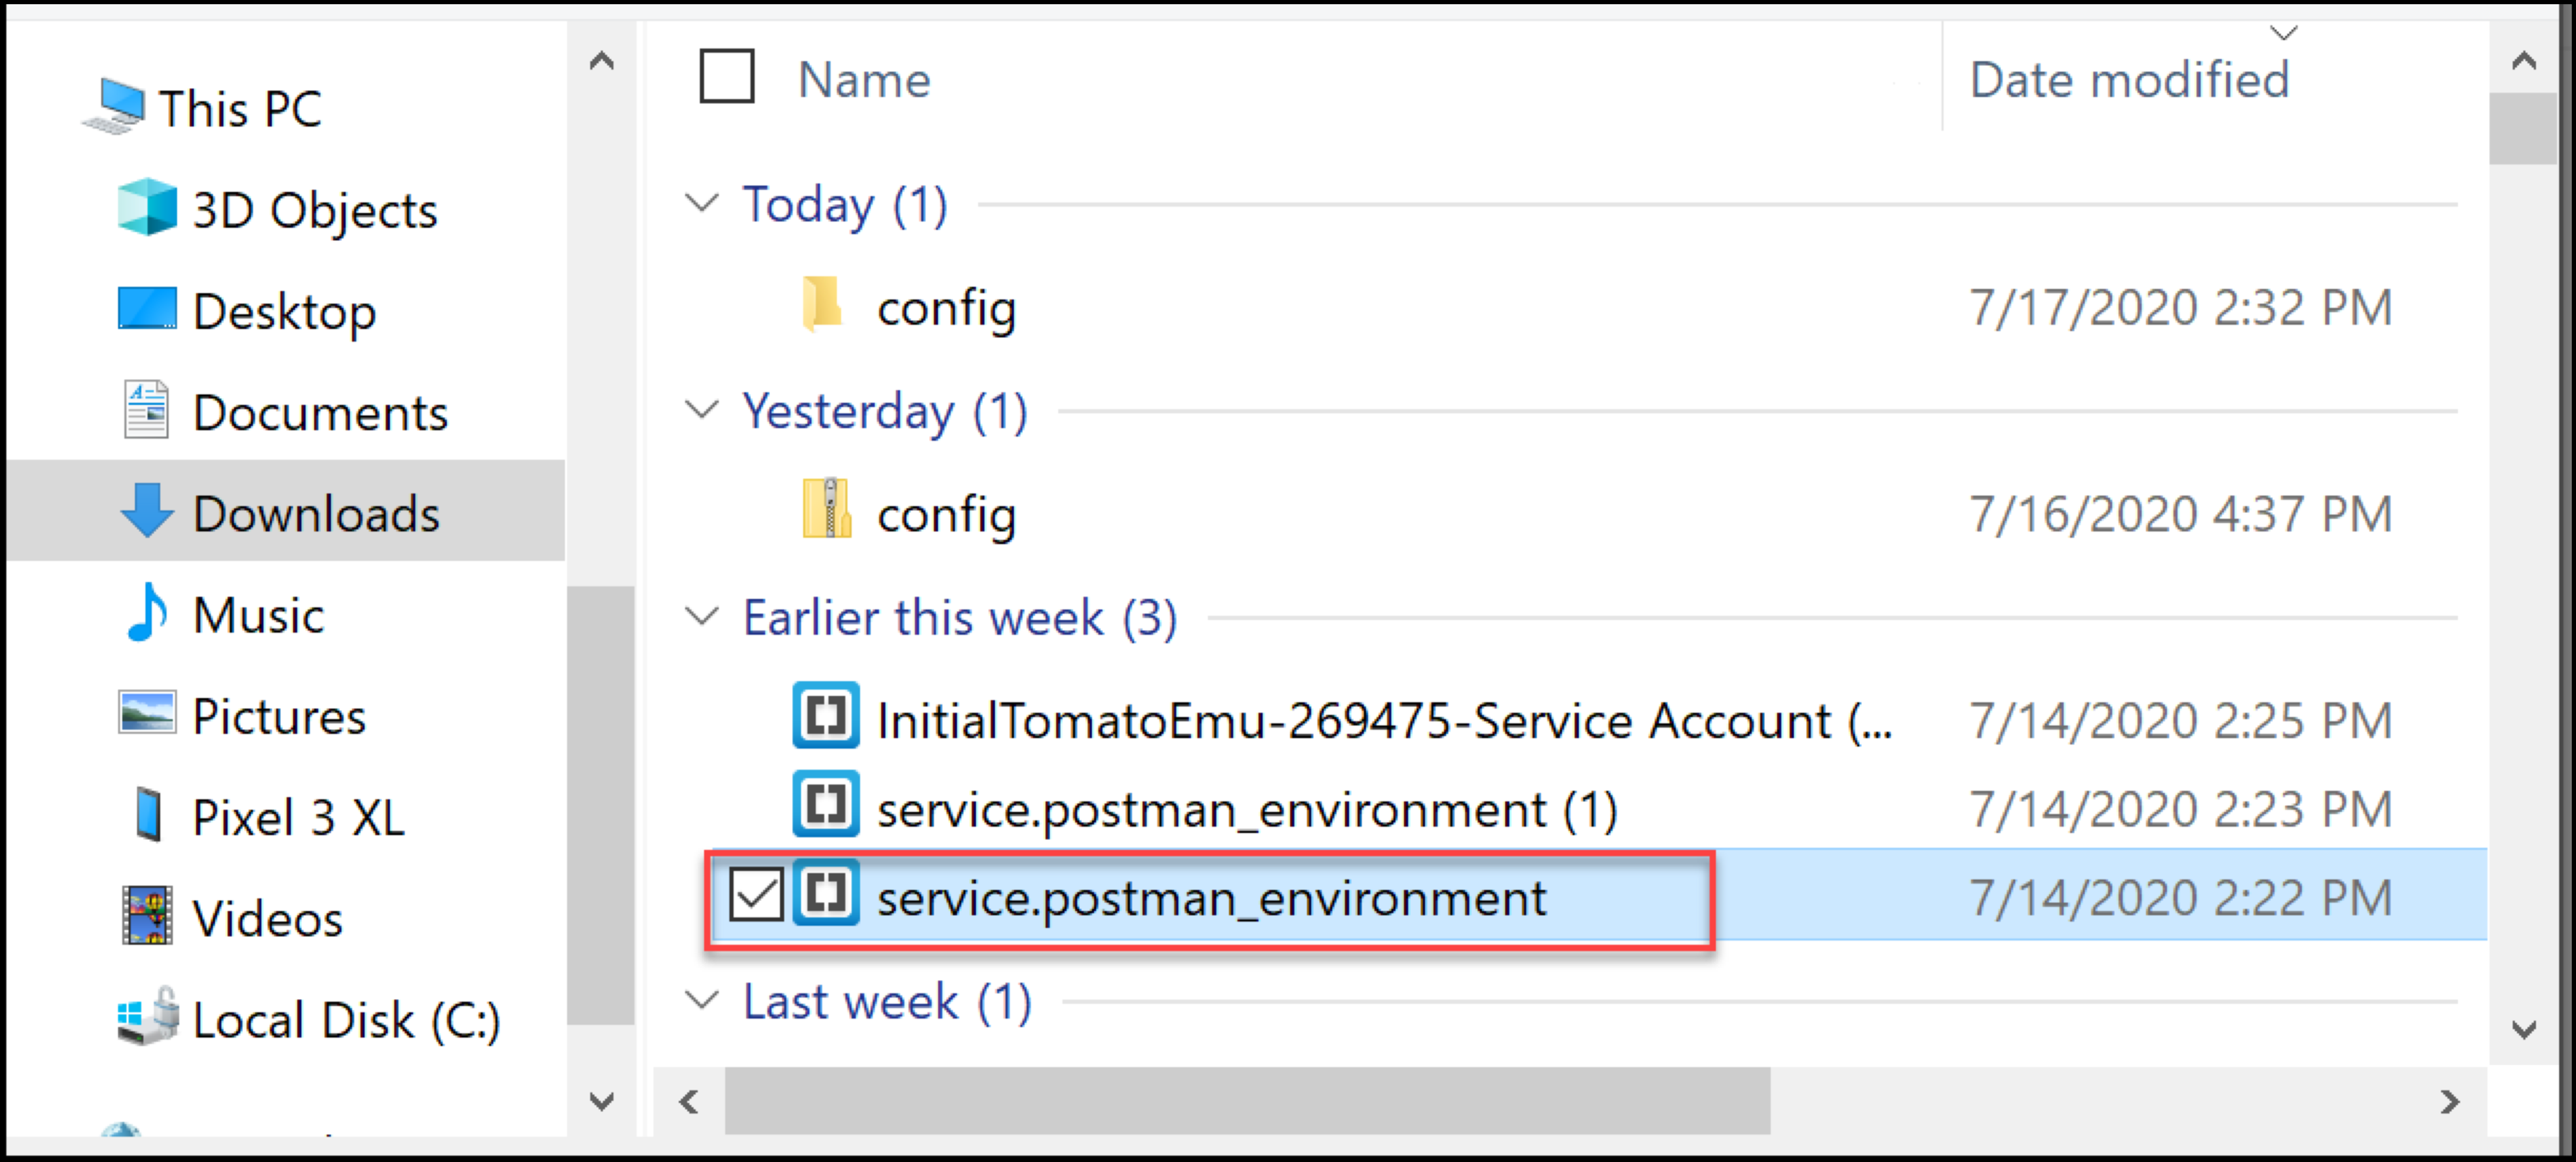Viewport: 2576px width, 1162px height.
Task: Collapse the Today (1) group
Action: point(702,203)
